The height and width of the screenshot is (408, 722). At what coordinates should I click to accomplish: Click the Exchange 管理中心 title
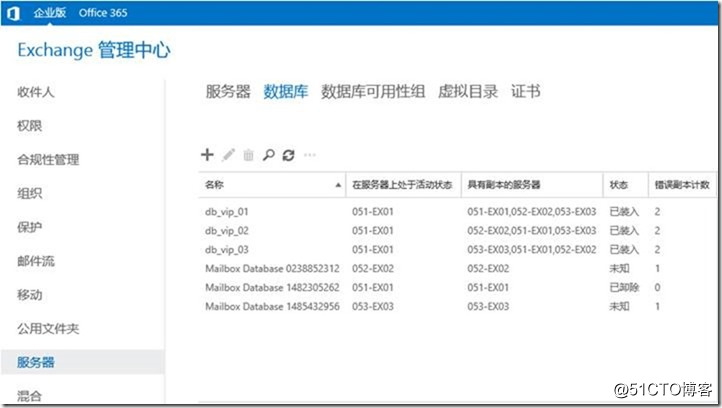94,50
